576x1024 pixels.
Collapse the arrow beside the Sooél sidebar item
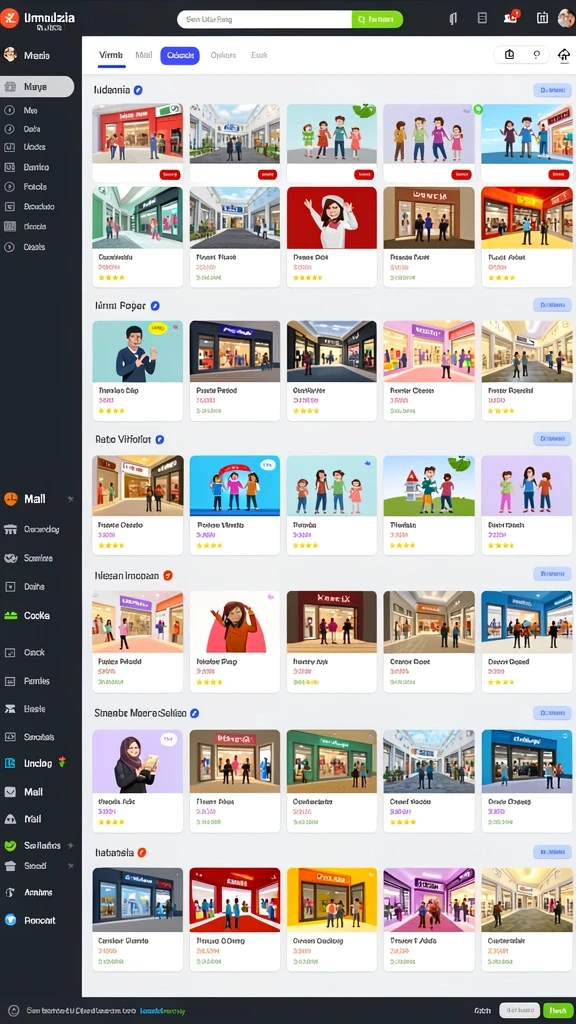click(71, 866)
